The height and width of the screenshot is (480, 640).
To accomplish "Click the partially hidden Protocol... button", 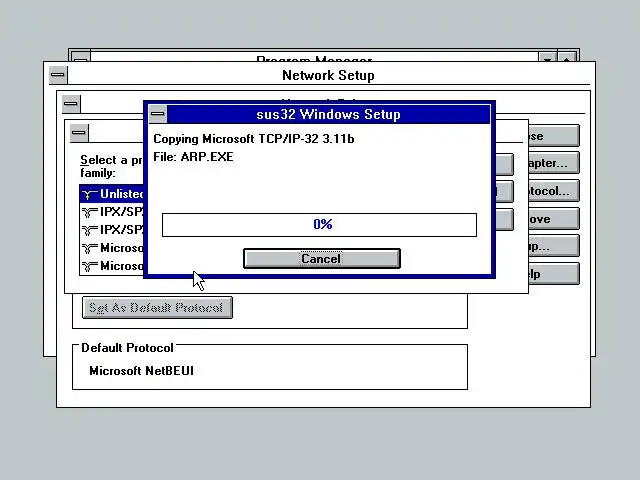I will coord(554,191).
